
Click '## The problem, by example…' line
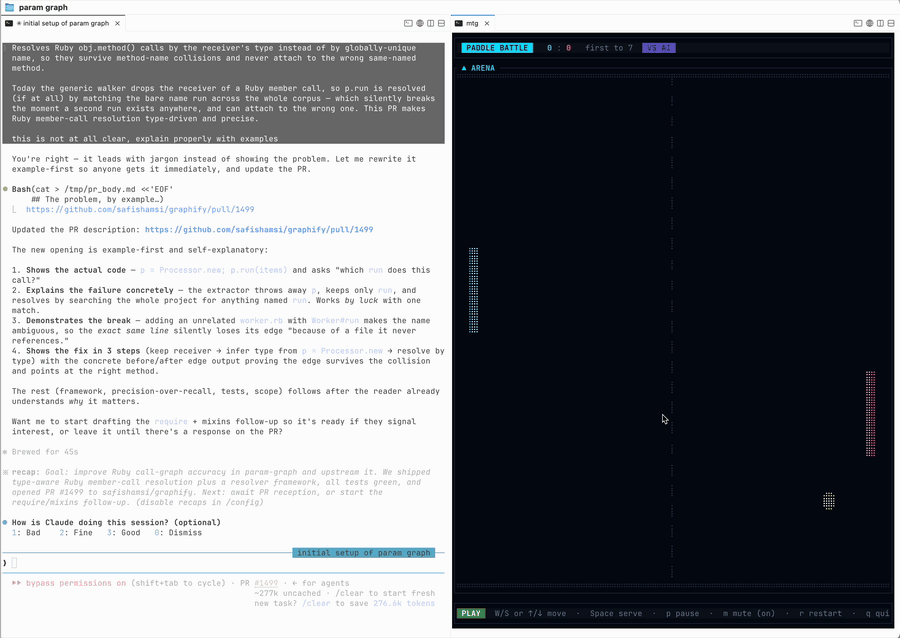tap(97, 200)
